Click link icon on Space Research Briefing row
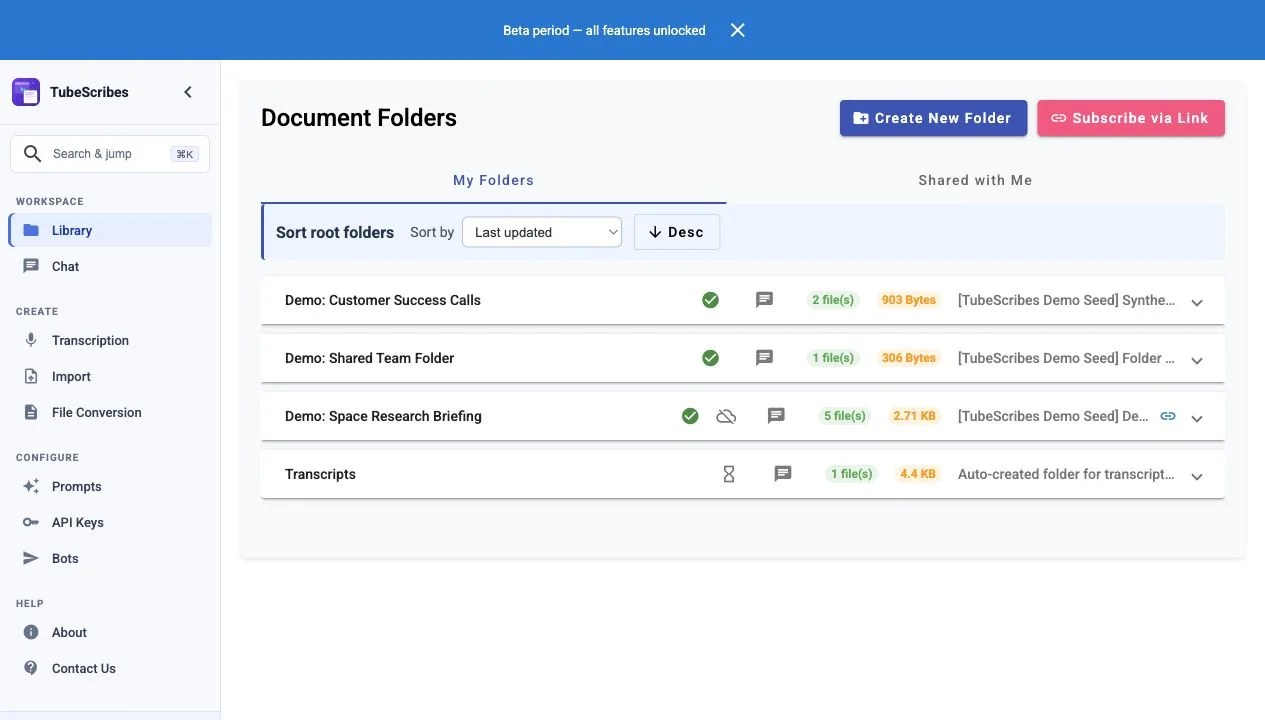Image resolution: width=1265 pixels, height=720 pixels. pos(1168,416)
